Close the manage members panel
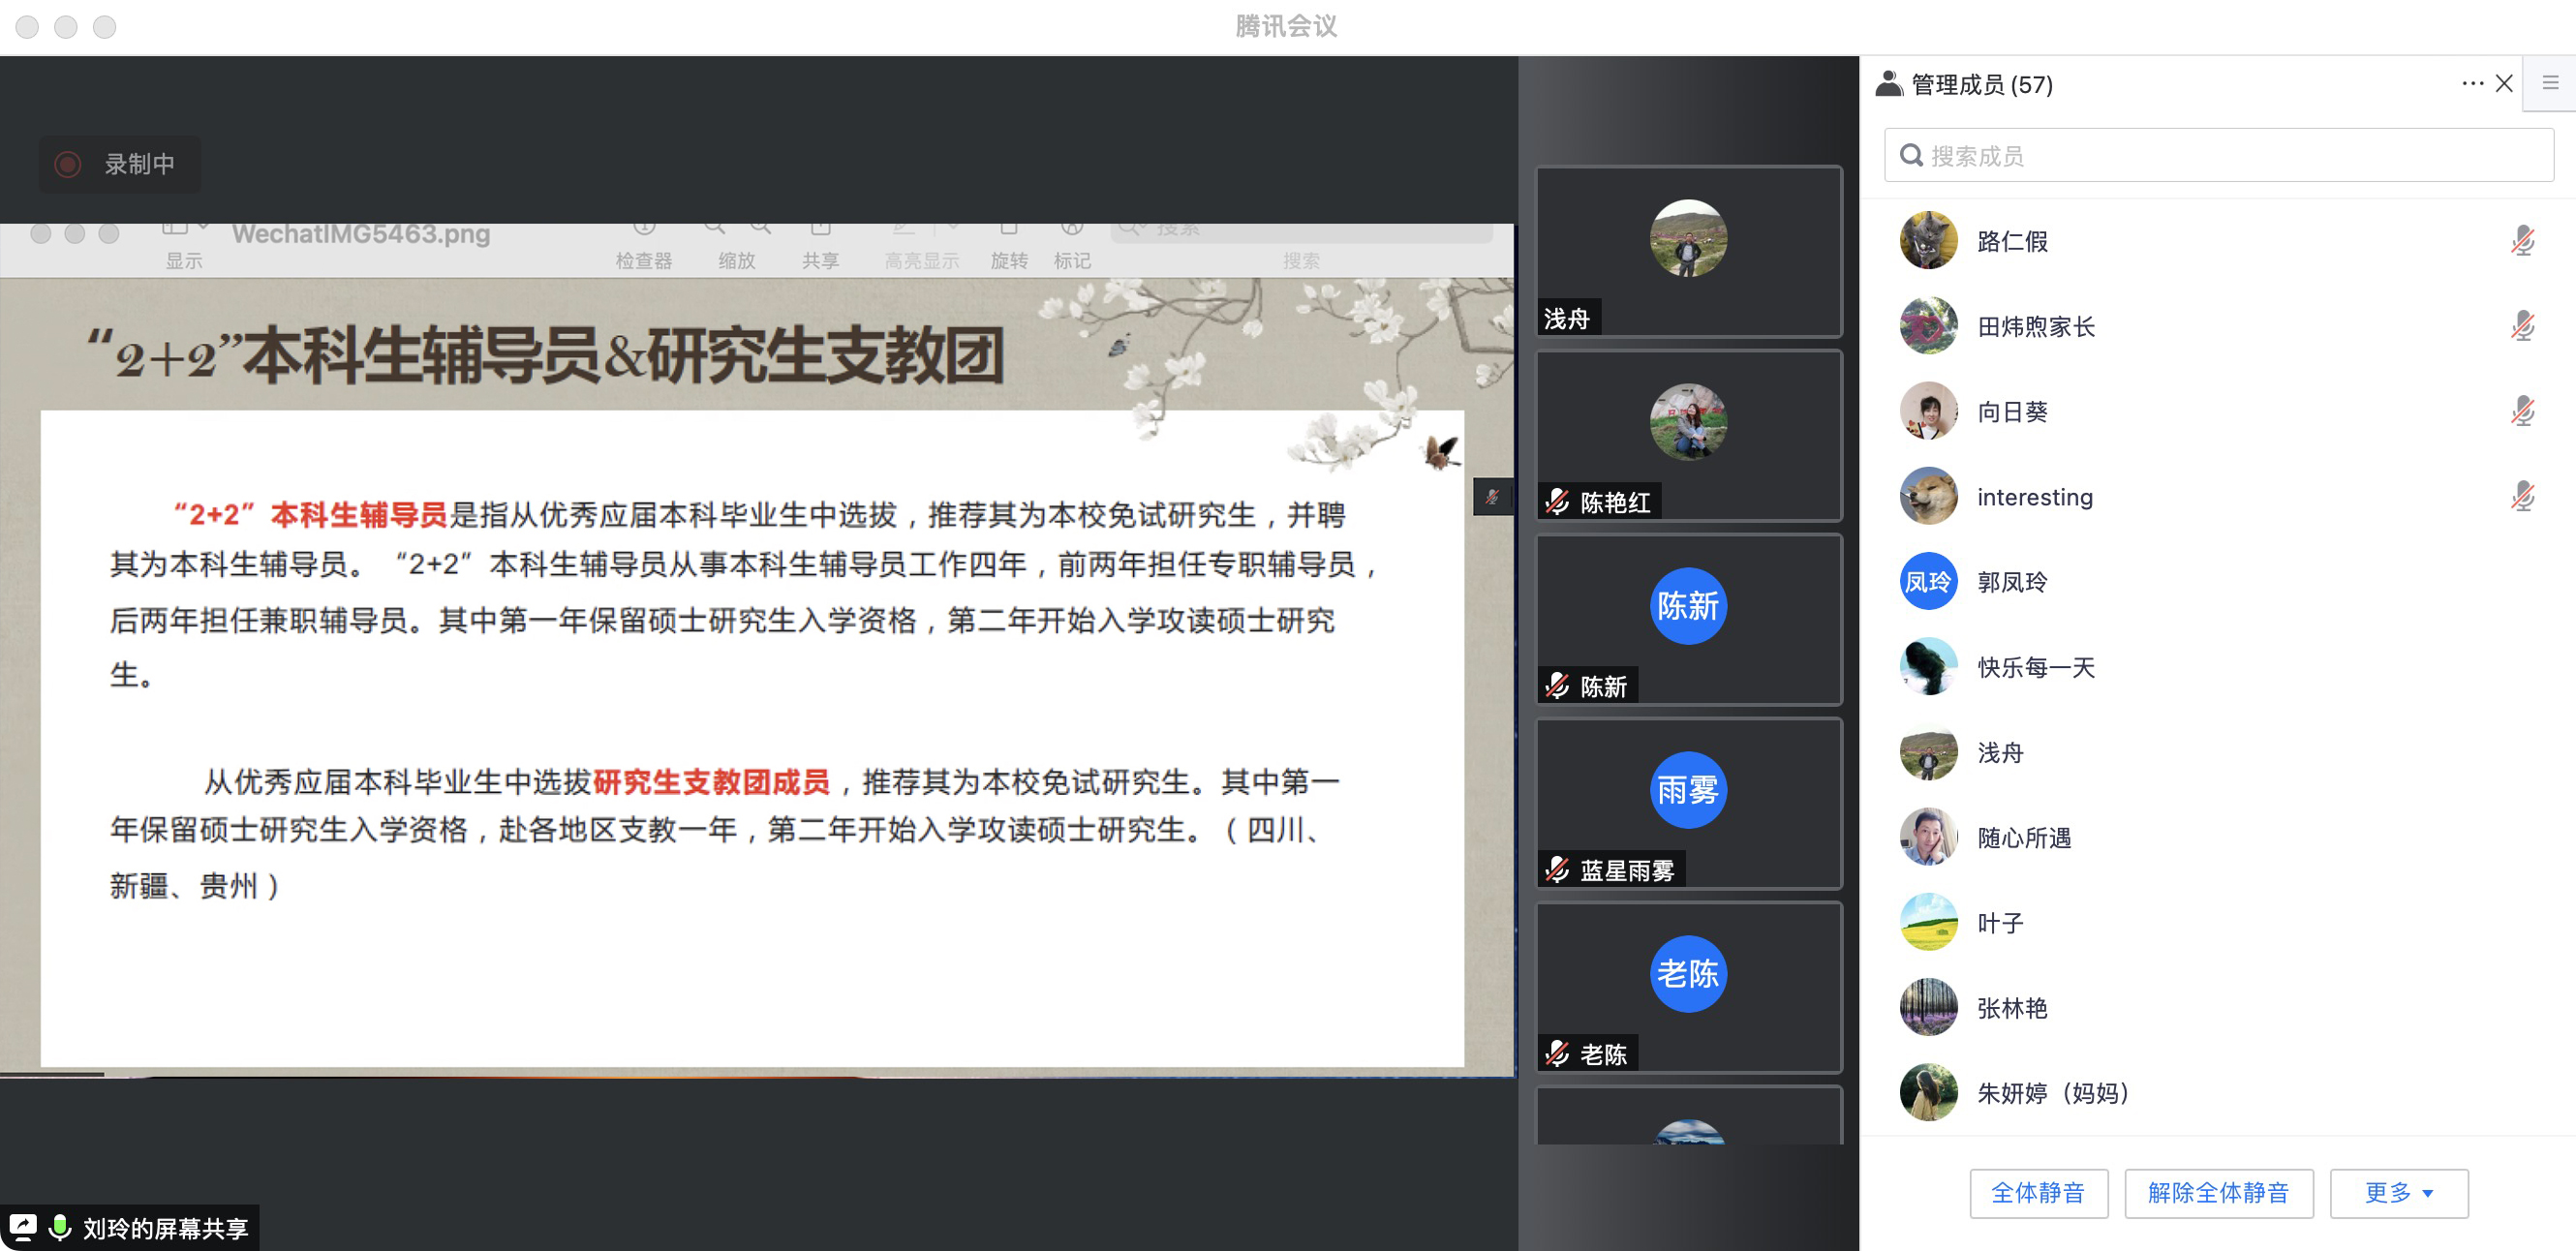Screen dimensions: 2576x1251 click(2503, 84)
